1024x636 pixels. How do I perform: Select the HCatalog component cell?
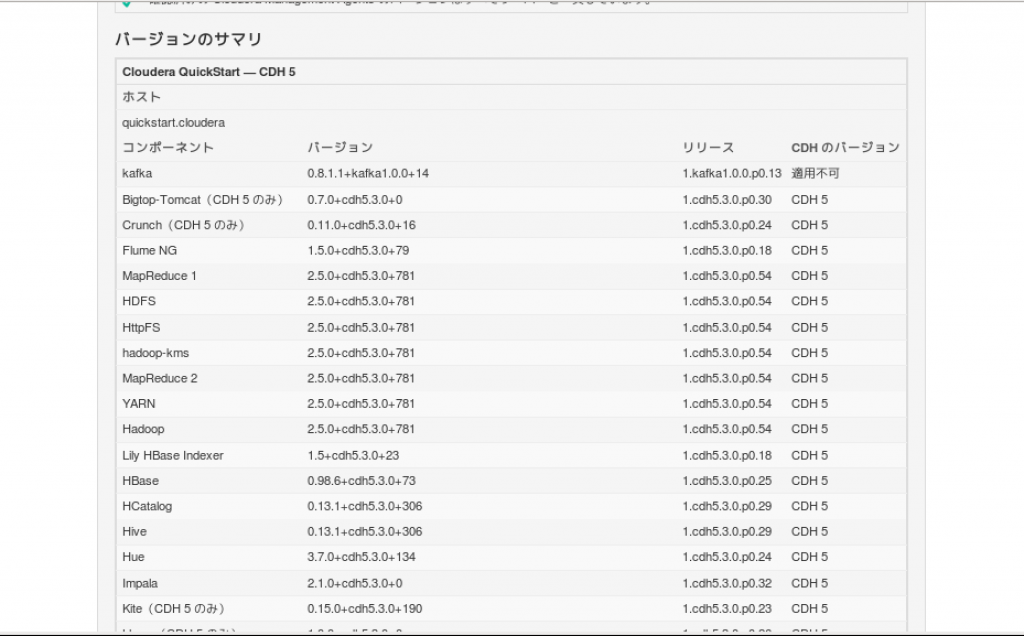point(147,507)
